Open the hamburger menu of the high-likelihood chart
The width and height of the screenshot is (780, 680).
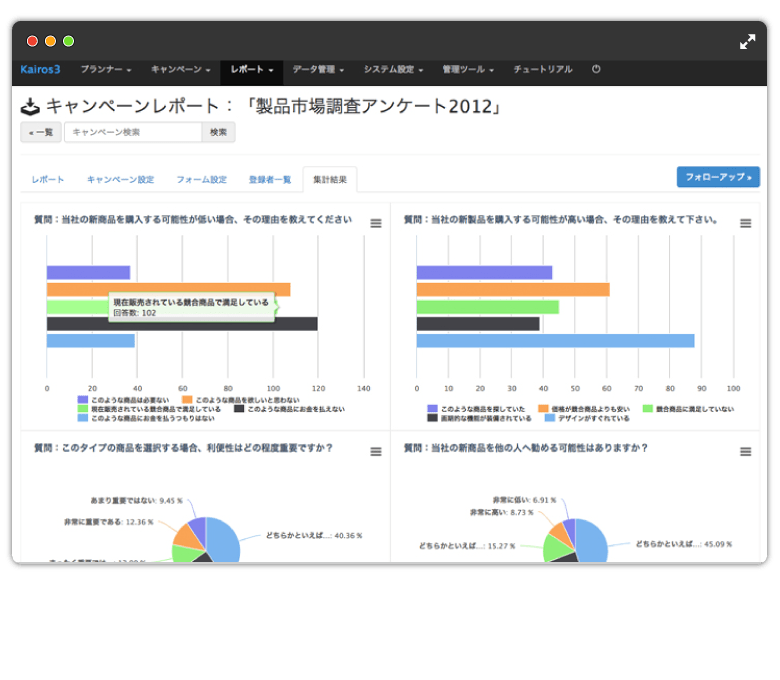(745, 224)
